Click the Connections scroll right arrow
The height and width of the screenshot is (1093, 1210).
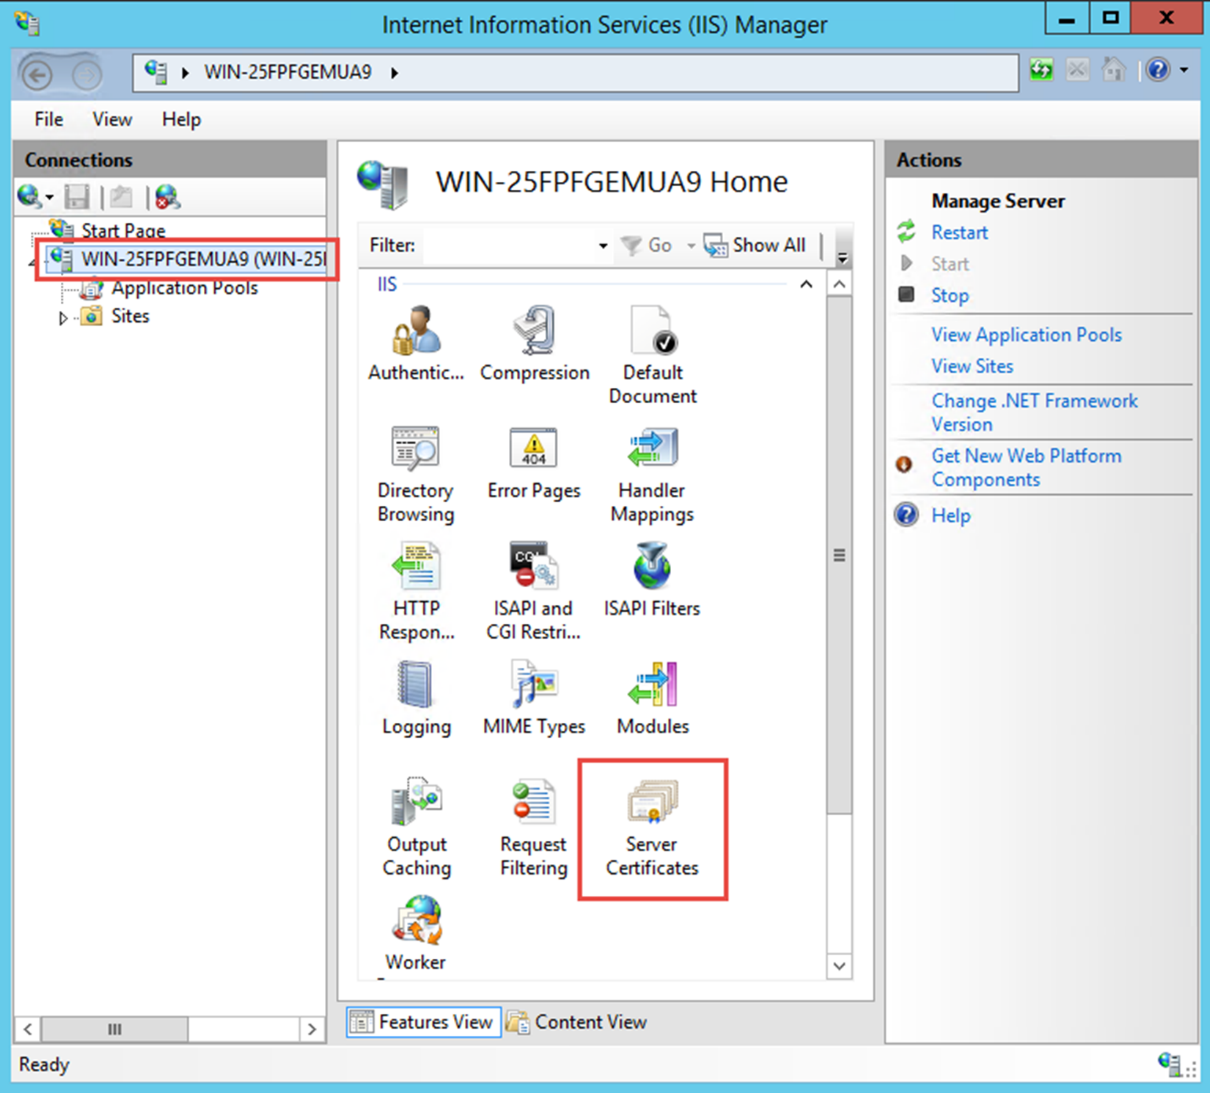click(x=312, y=1029)
